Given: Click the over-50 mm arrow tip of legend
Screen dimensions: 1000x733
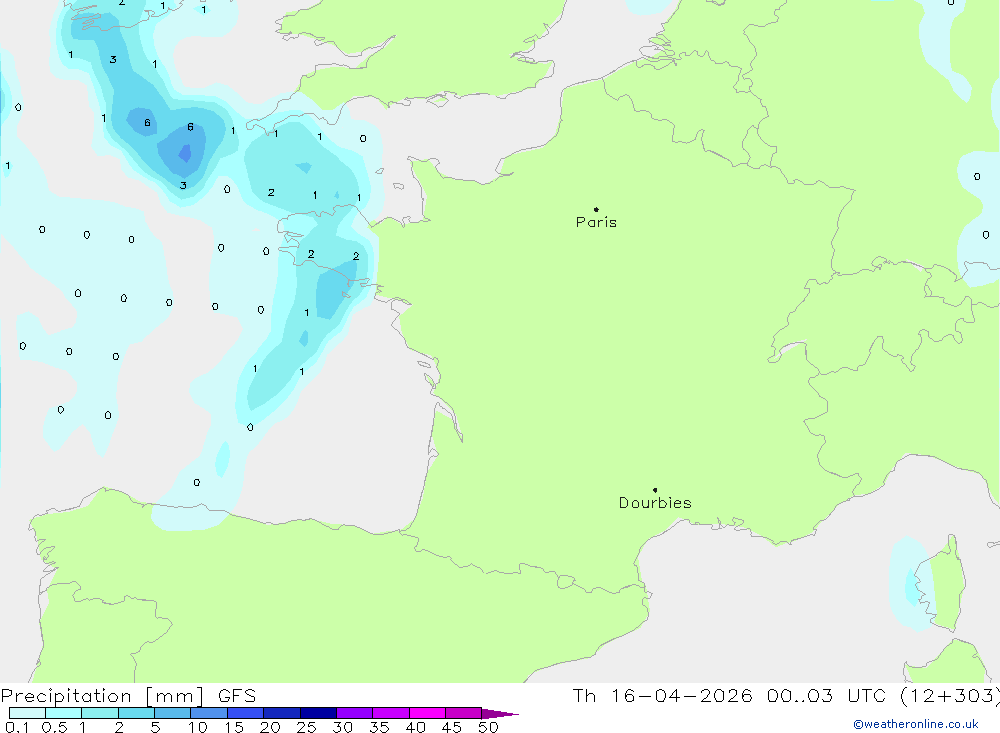Looking at the screenshot, I should point(500,714).
